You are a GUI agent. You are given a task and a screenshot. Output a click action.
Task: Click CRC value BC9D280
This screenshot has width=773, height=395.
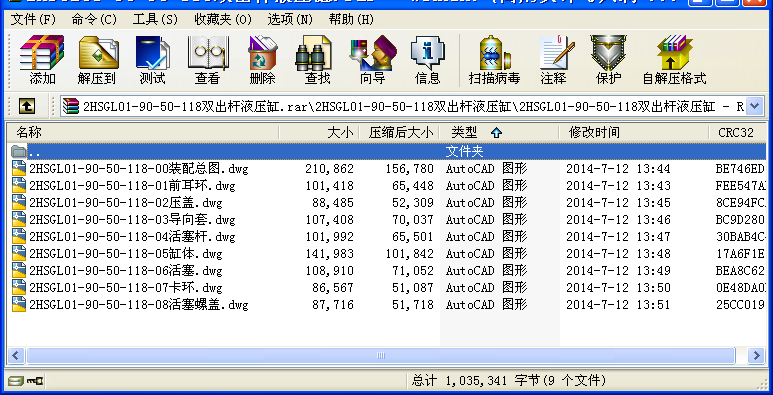pyautogui.click(x=740, y=219)
